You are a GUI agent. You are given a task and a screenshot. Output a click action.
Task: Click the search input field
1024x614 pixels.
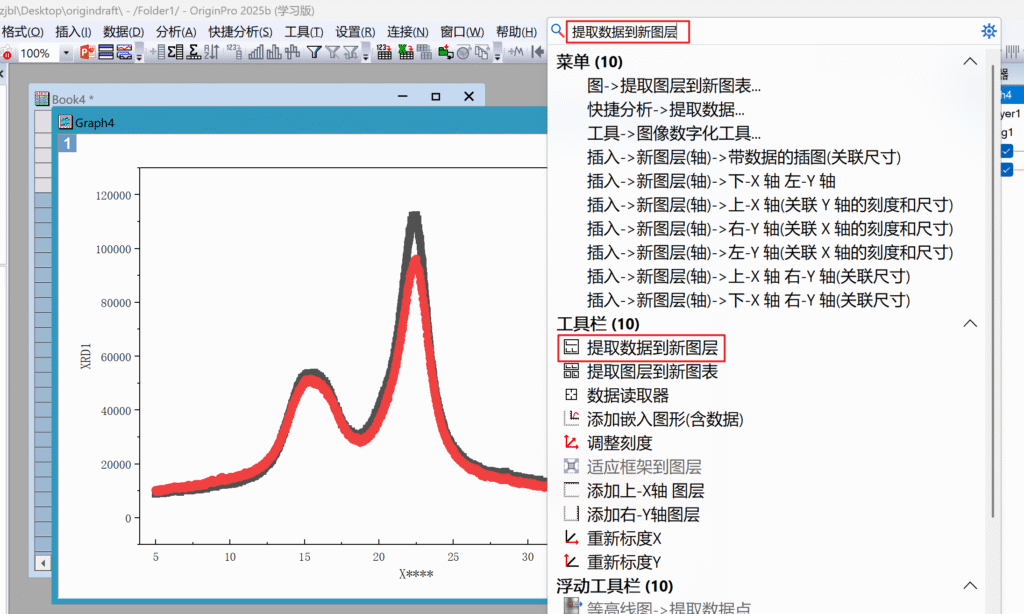click(760, 32)
